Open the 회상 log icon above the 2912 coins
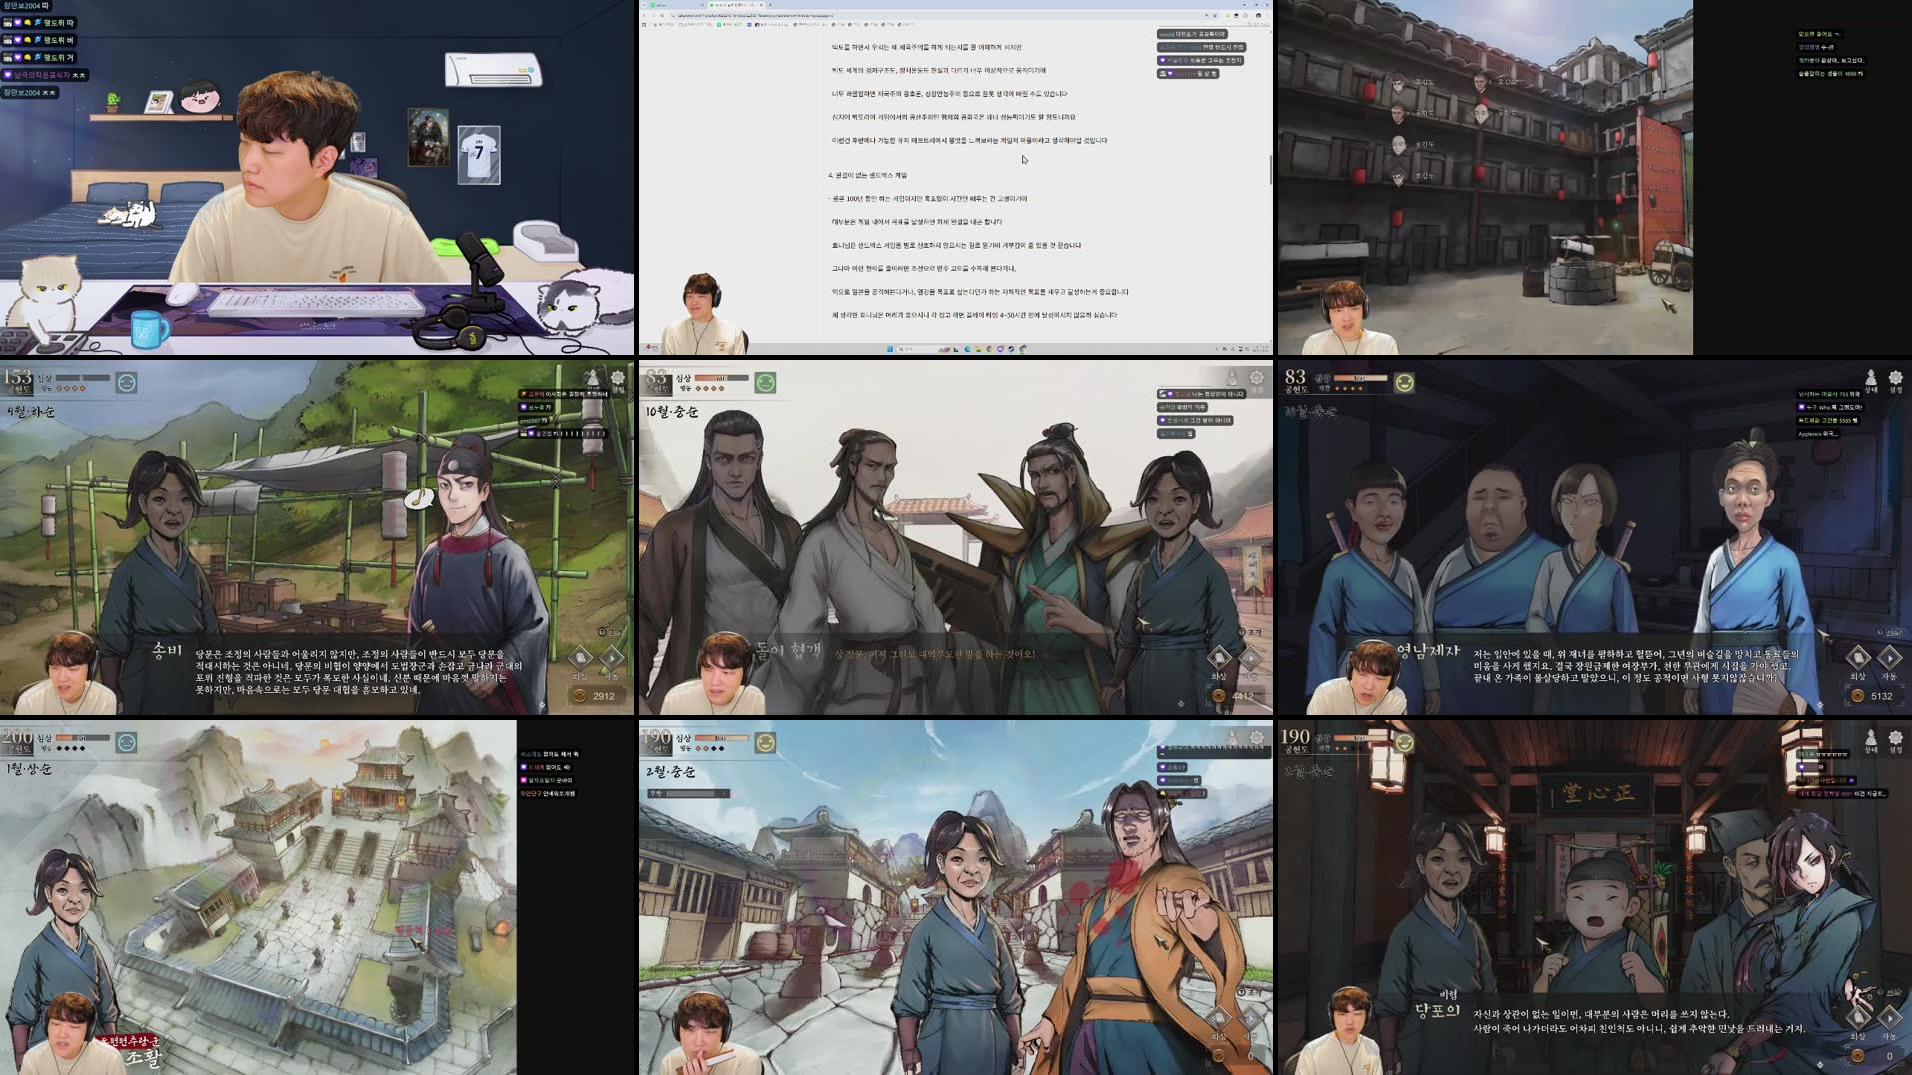1912x1075 pixels. point(581,658)
